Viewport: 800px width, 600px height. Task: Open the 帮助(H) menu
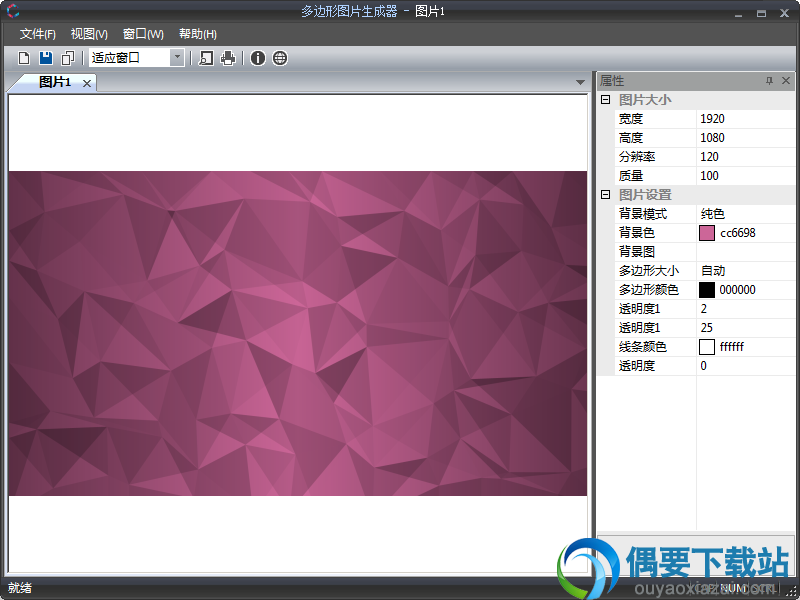coord(198,34)
